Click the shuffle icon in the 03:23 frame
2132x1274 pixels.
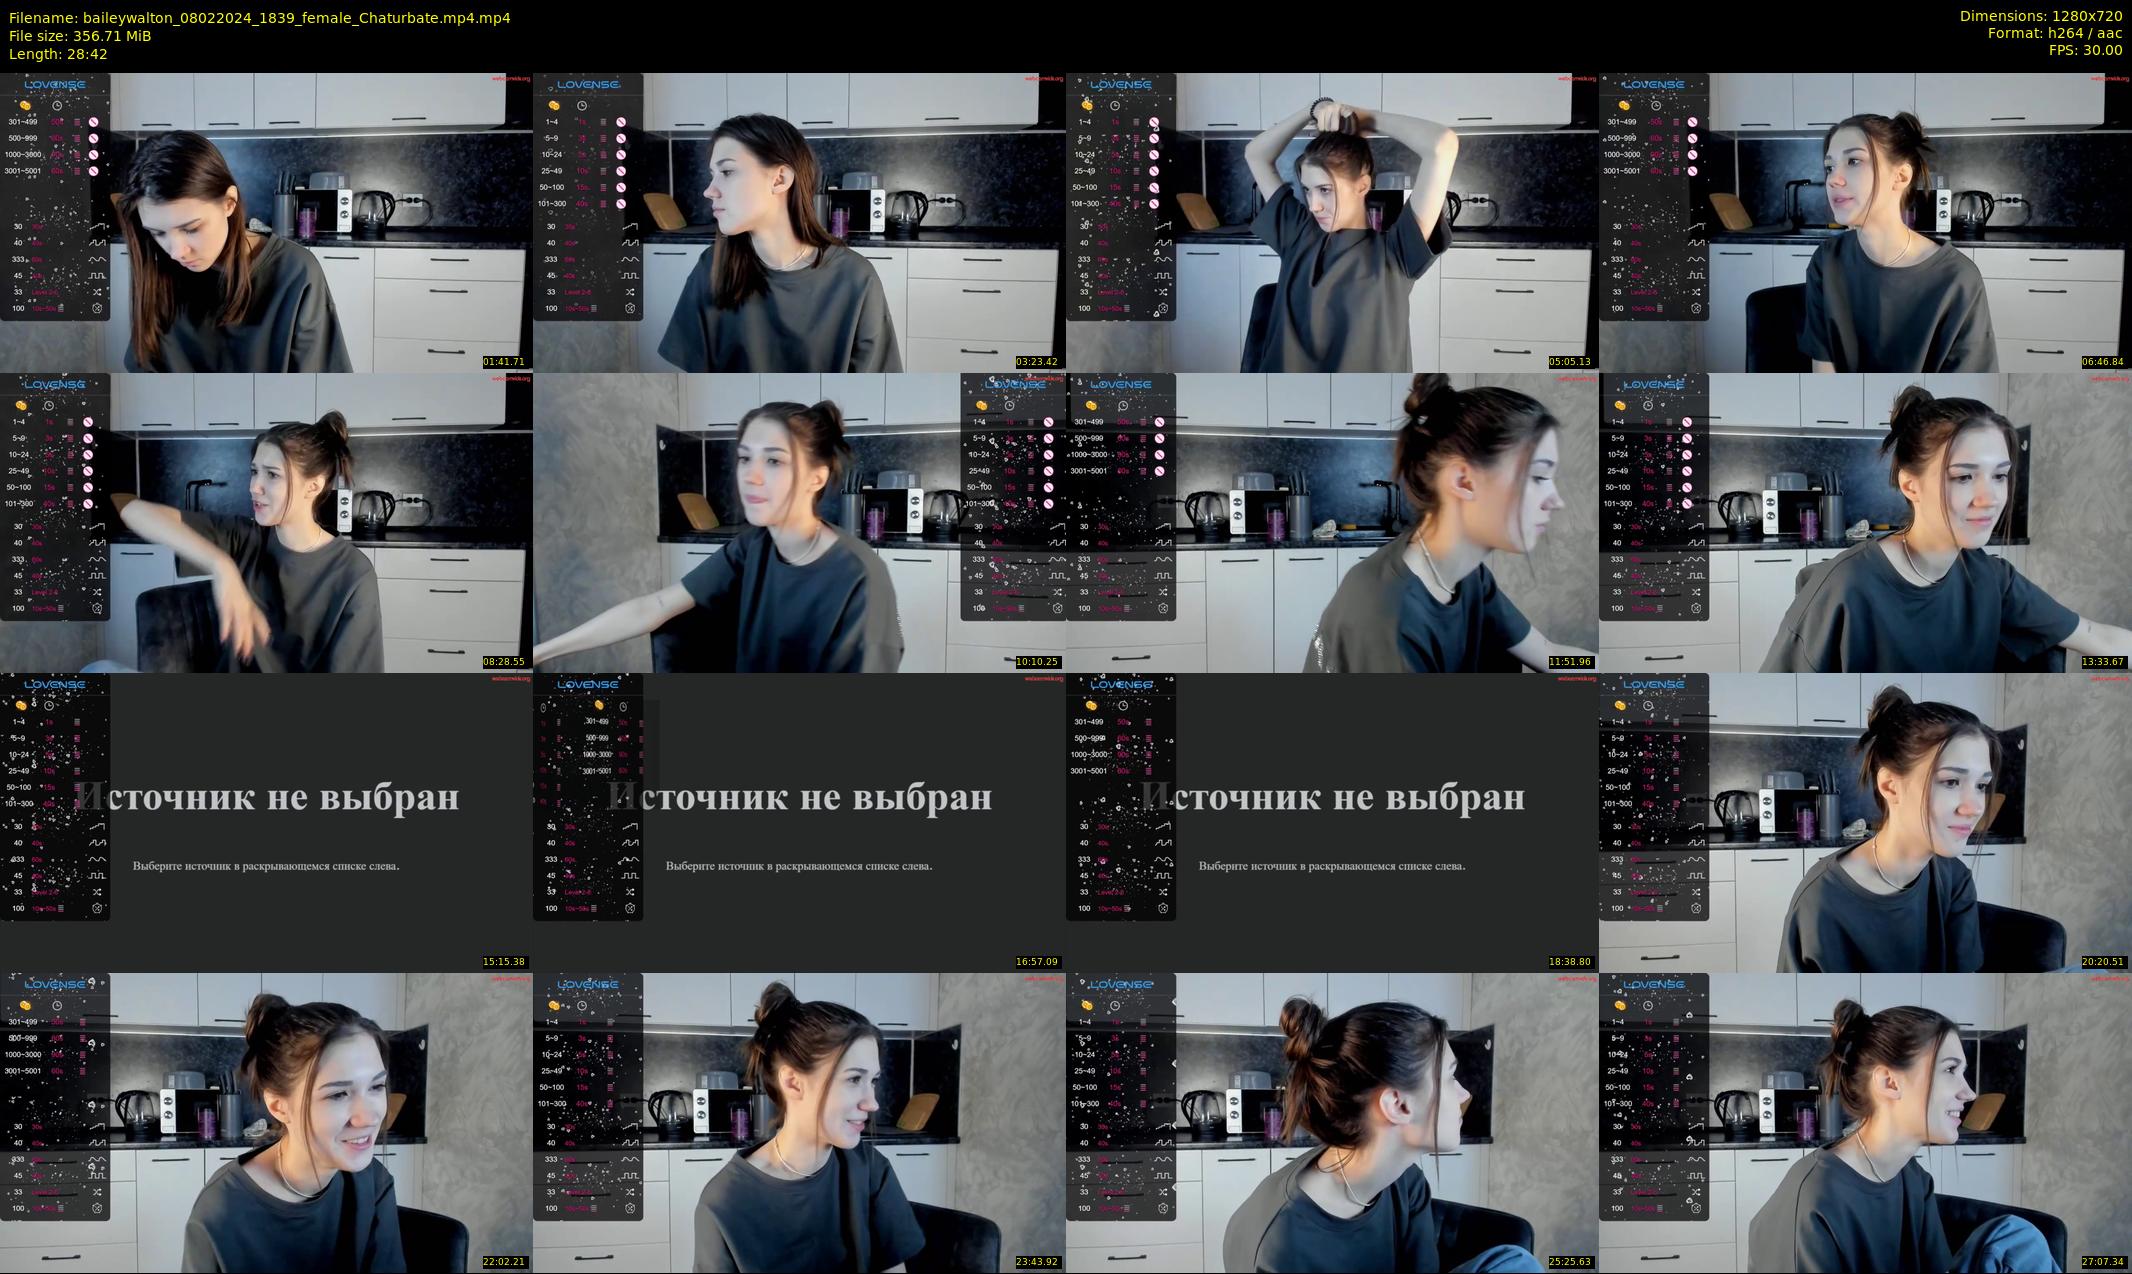click(x=630, y=292)
